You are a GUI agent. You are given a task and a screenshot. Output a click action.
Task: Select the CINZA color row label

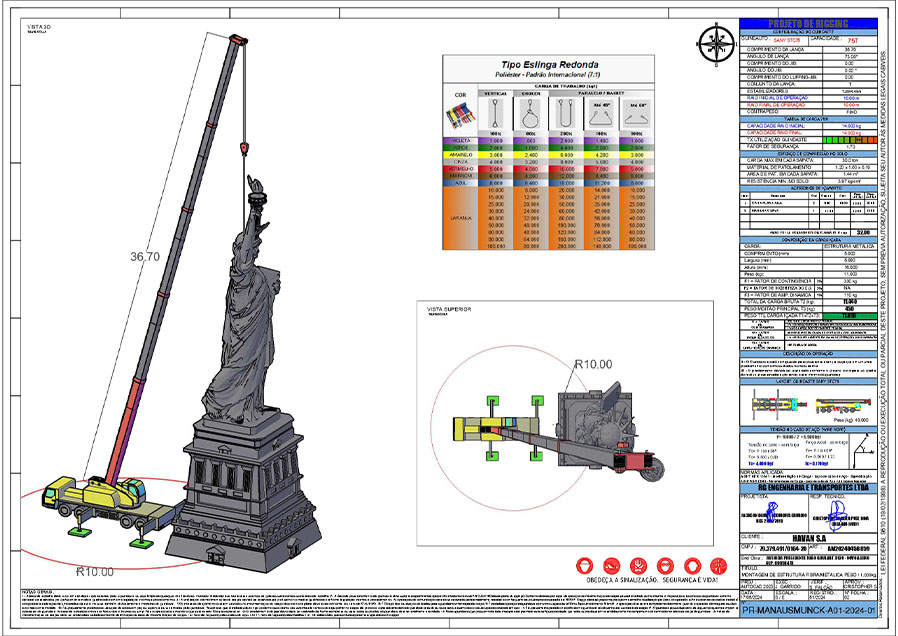[x=460, y=161]
